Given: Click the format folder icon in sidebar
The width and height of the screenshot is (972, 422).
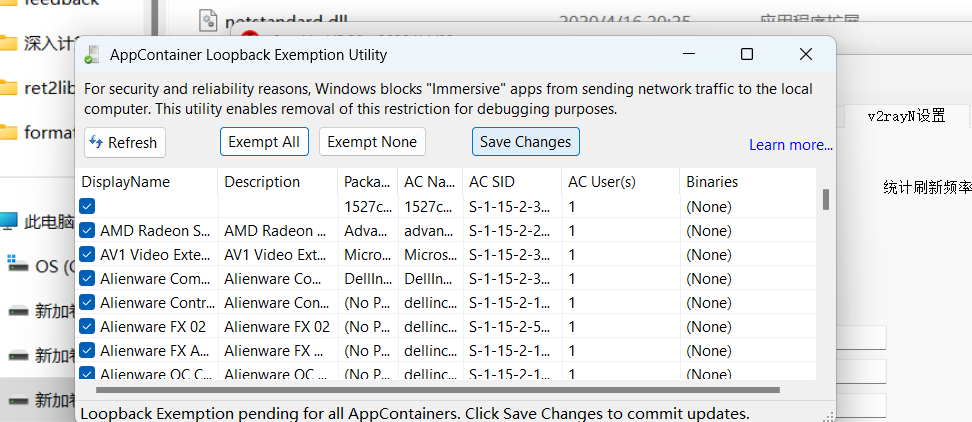Looking at the screenshot, I should [8, 132].
